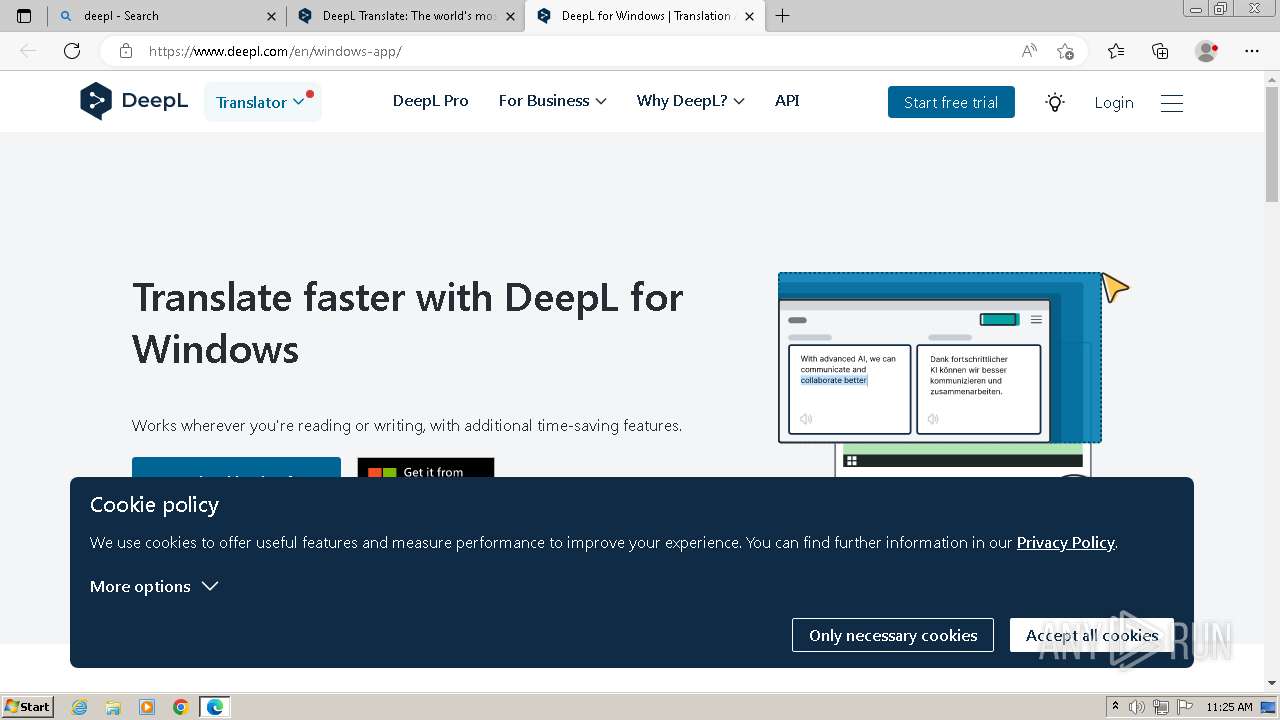Screen dimensions: 1280x720
Task: Open Edge Settings and more menu
Action: click(x=1252, y=51)
